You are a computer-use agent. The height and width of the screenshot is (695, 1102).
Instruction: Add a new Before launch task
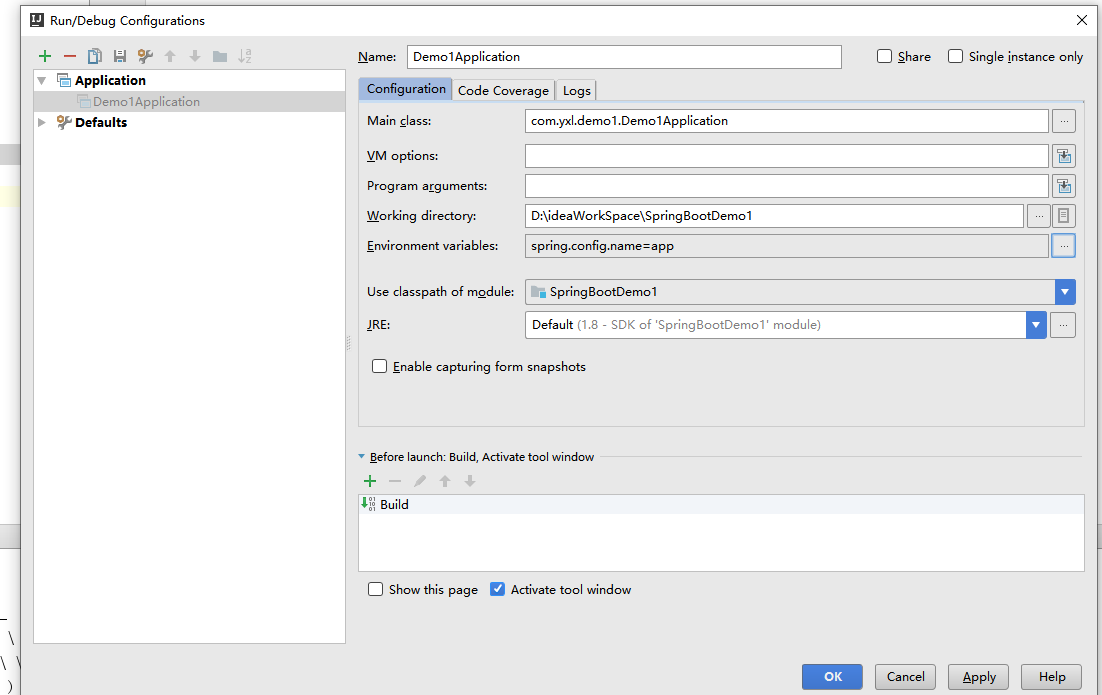(370, 481)
